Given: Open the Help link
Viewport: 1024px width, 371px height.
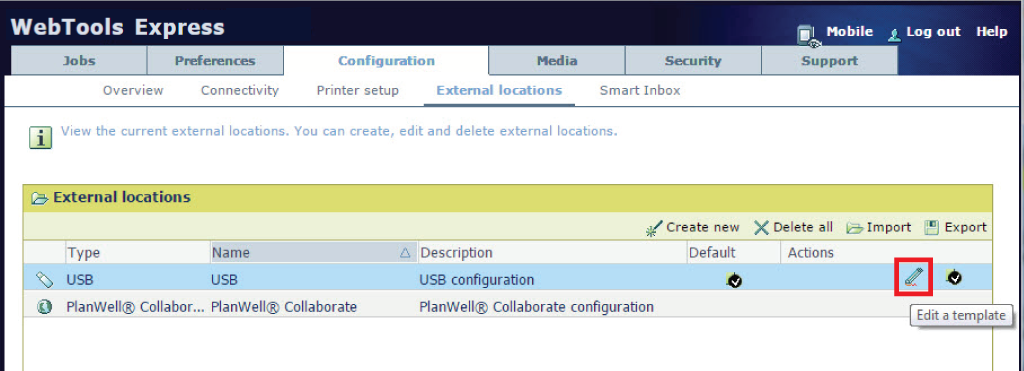Looking at the screenshot, I should (x=991, y=31).
